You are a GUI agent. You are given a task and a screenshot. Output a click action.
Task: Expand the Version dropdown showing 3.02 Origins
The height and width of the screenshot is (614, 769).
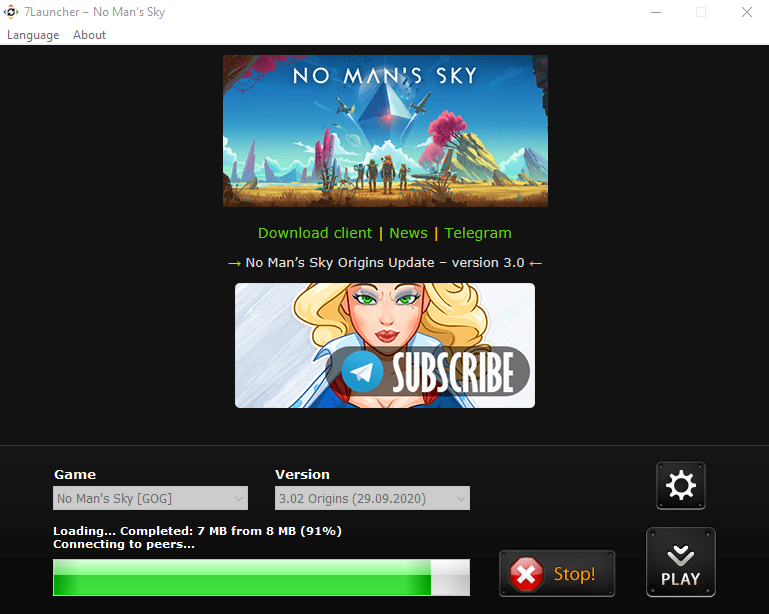point(372,498)
